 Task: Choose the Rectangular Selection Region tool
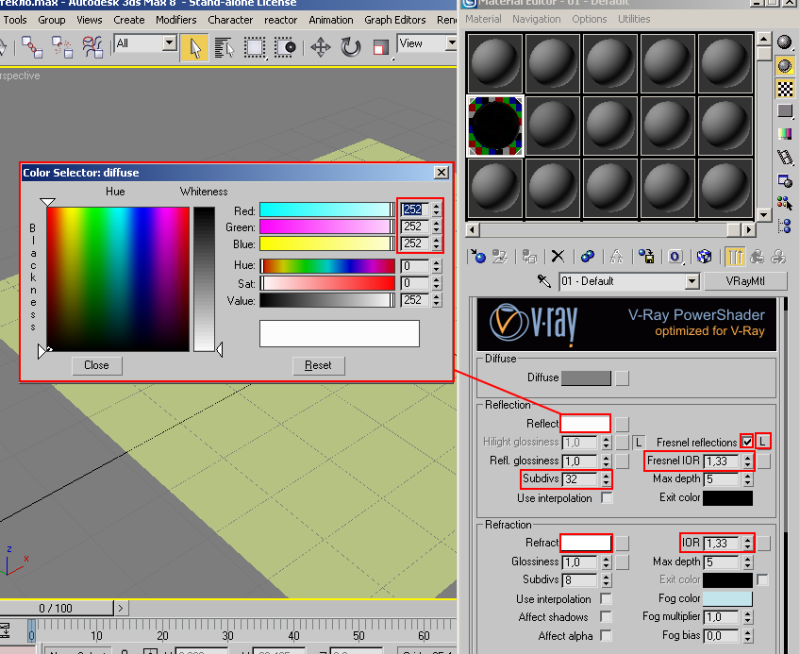(x=254, y=47)
